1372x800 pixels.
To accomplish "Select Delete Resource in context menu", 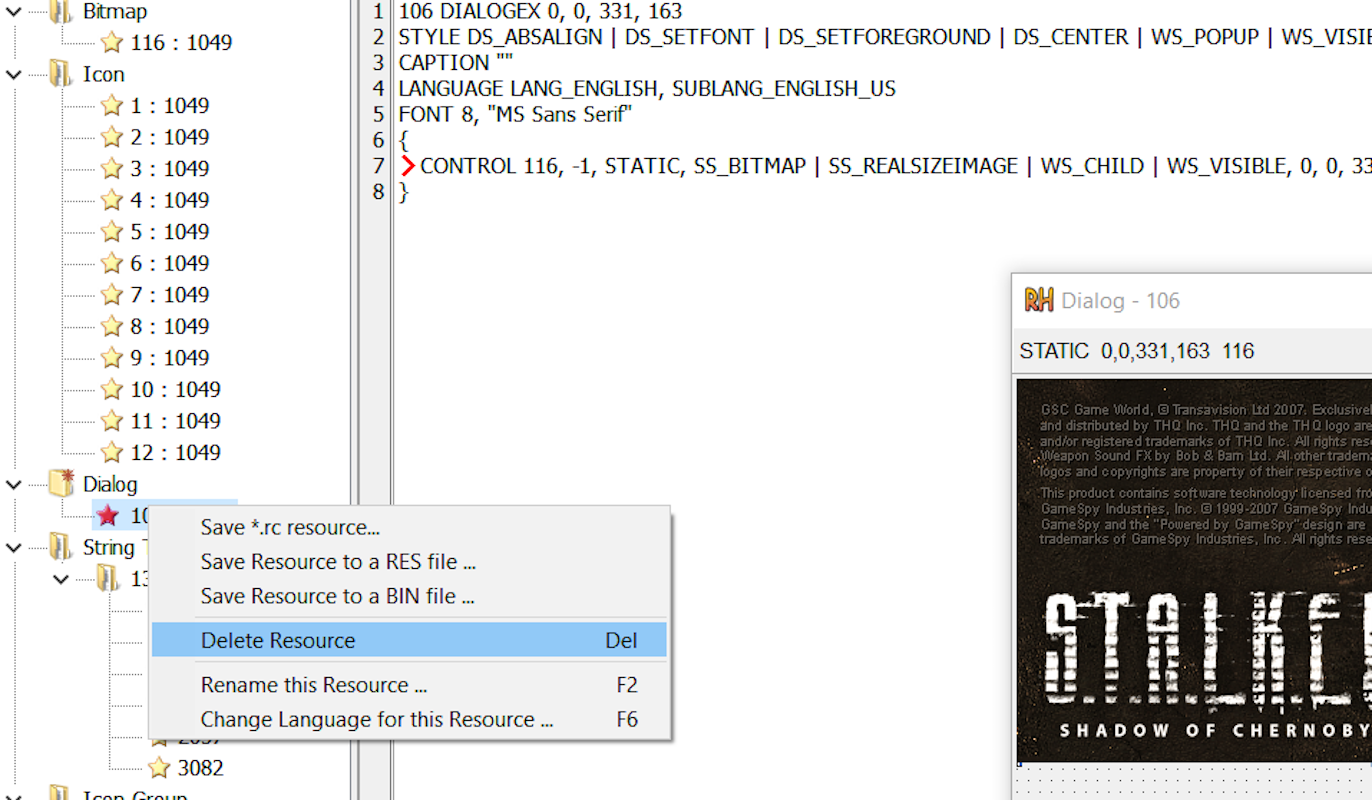I will (x=409, y=640).
